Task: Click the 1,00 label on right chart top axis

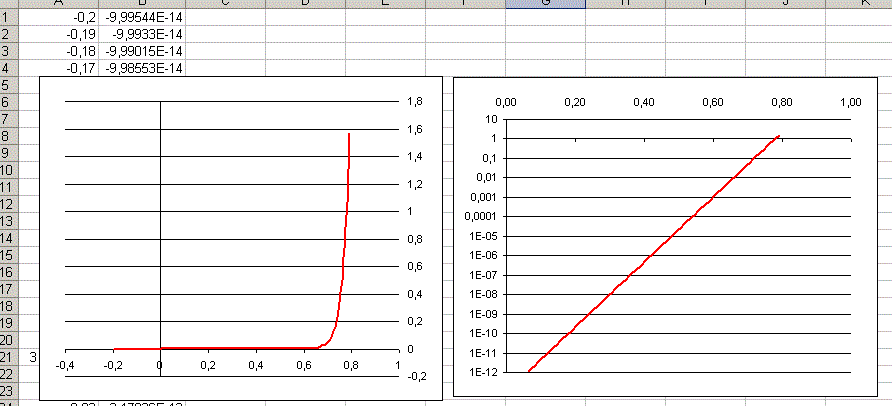Action: pyautogui.click(x=850, y=102)
